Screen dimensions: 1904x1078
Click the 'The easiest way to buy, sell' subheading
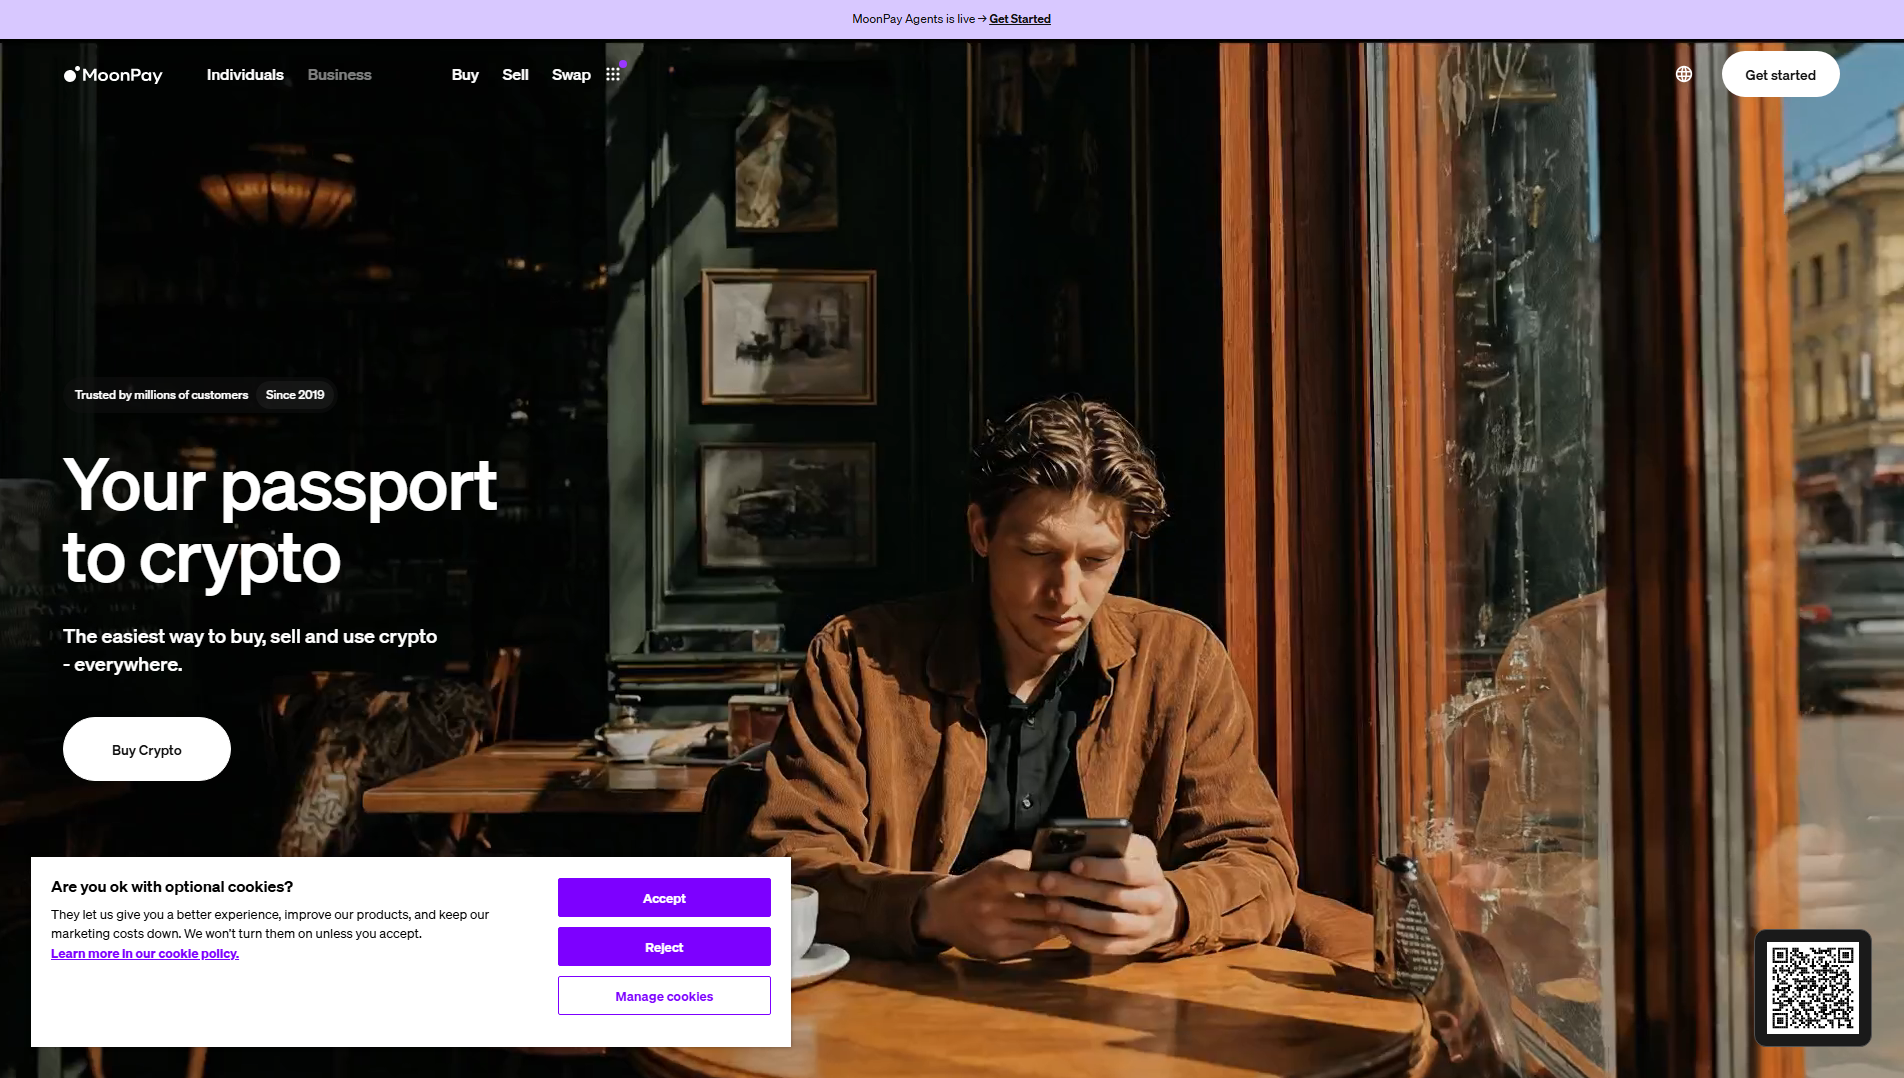click(x=250, y=650)
